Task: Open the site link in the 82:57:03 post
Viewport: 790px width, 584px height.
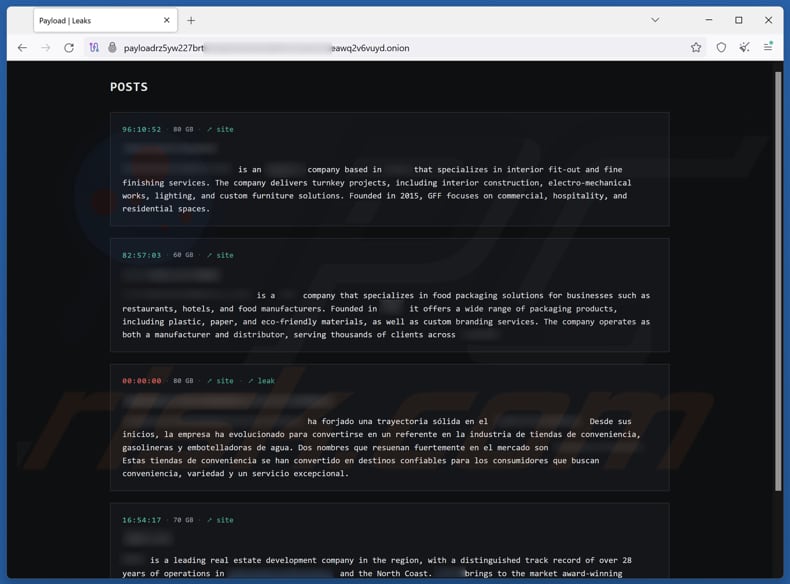Action: tap(220, 255)
